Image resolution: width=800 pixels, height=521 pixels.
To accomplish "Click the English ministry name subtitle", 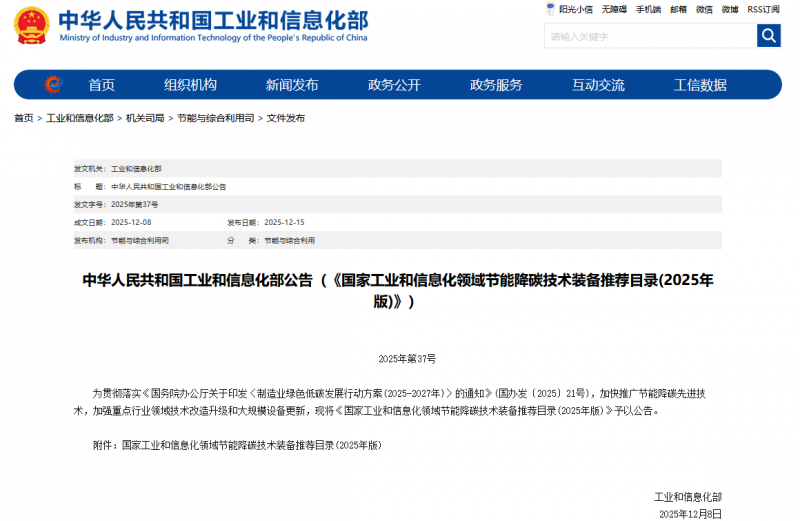I will point(213,38).
